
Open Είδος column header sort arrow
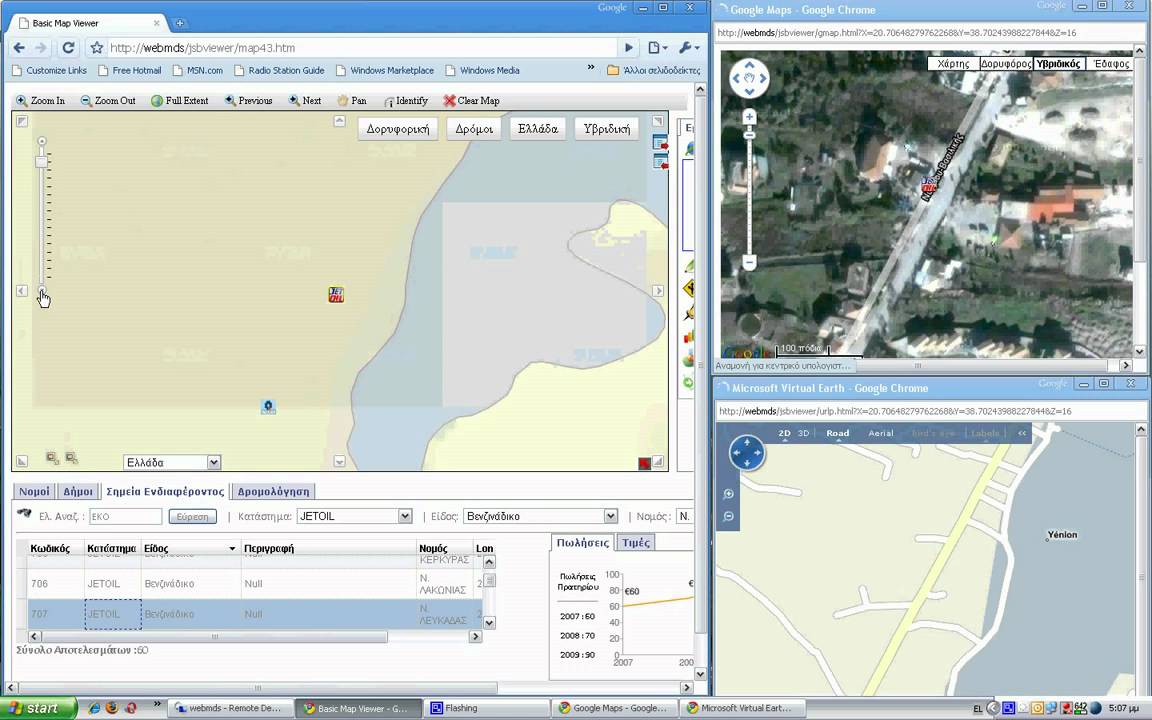232,549
